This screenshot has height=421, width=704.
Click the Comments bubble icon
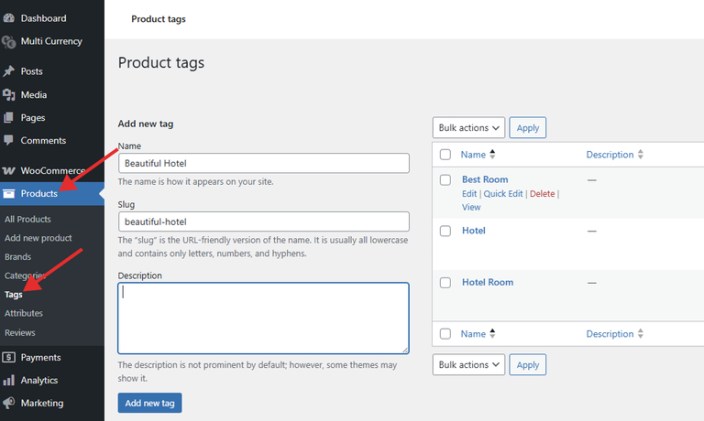tap(9, 141)
